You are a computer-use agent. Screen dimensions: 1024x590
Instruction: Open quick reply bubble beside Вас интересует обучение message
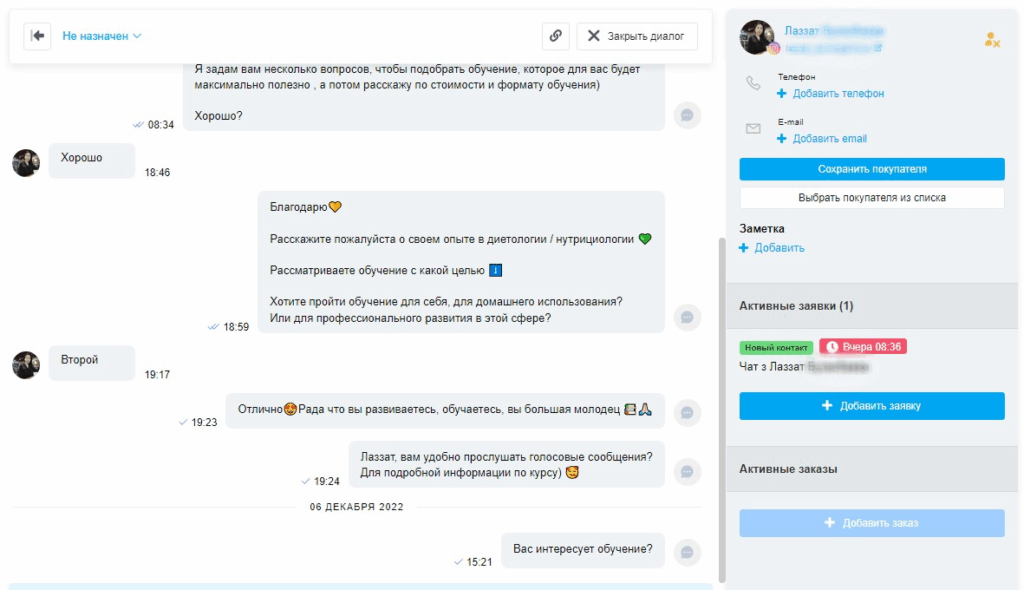[687, 549]
